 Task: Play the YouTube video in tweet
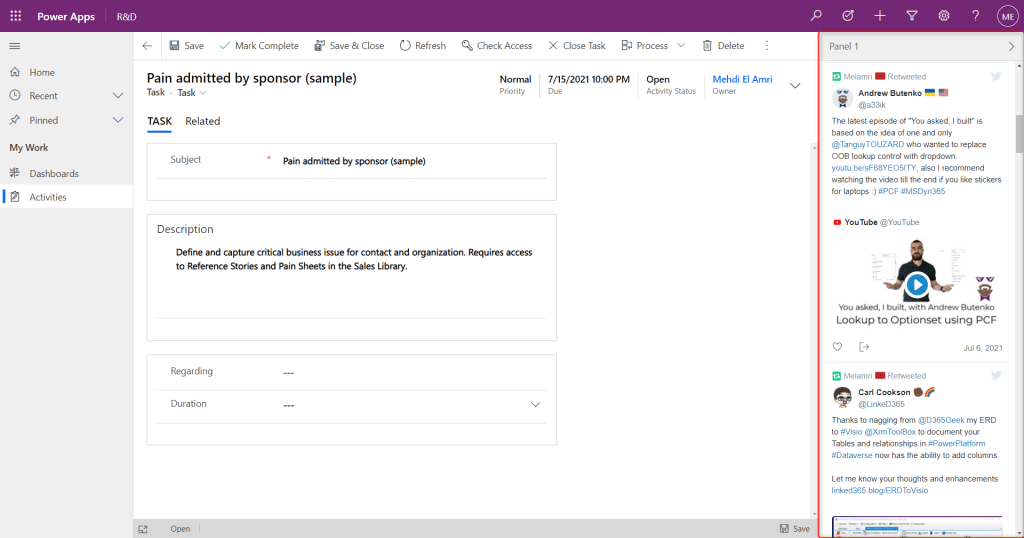[917, 284]
